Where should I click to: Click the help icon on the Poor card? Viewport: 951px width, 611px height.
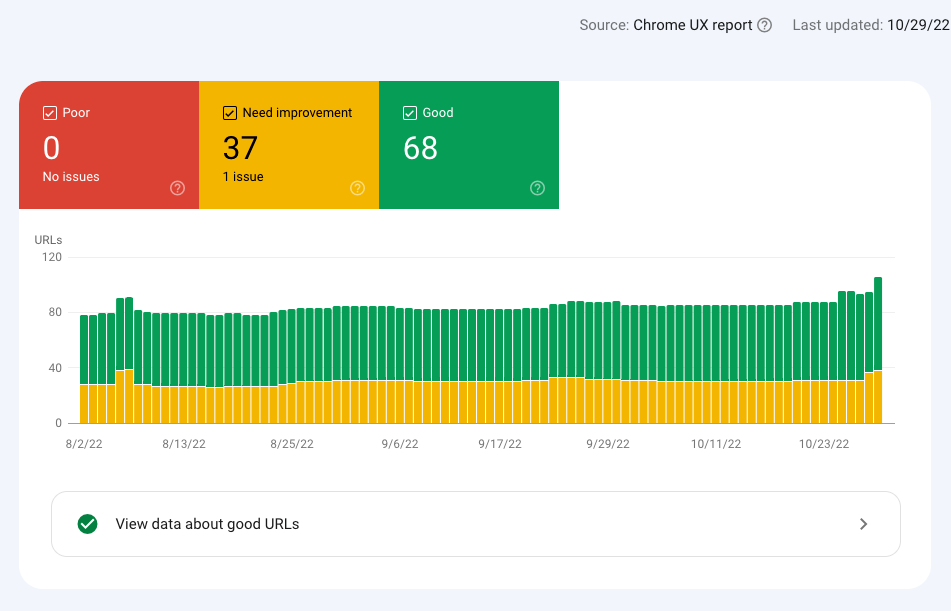tap(176, 188)
